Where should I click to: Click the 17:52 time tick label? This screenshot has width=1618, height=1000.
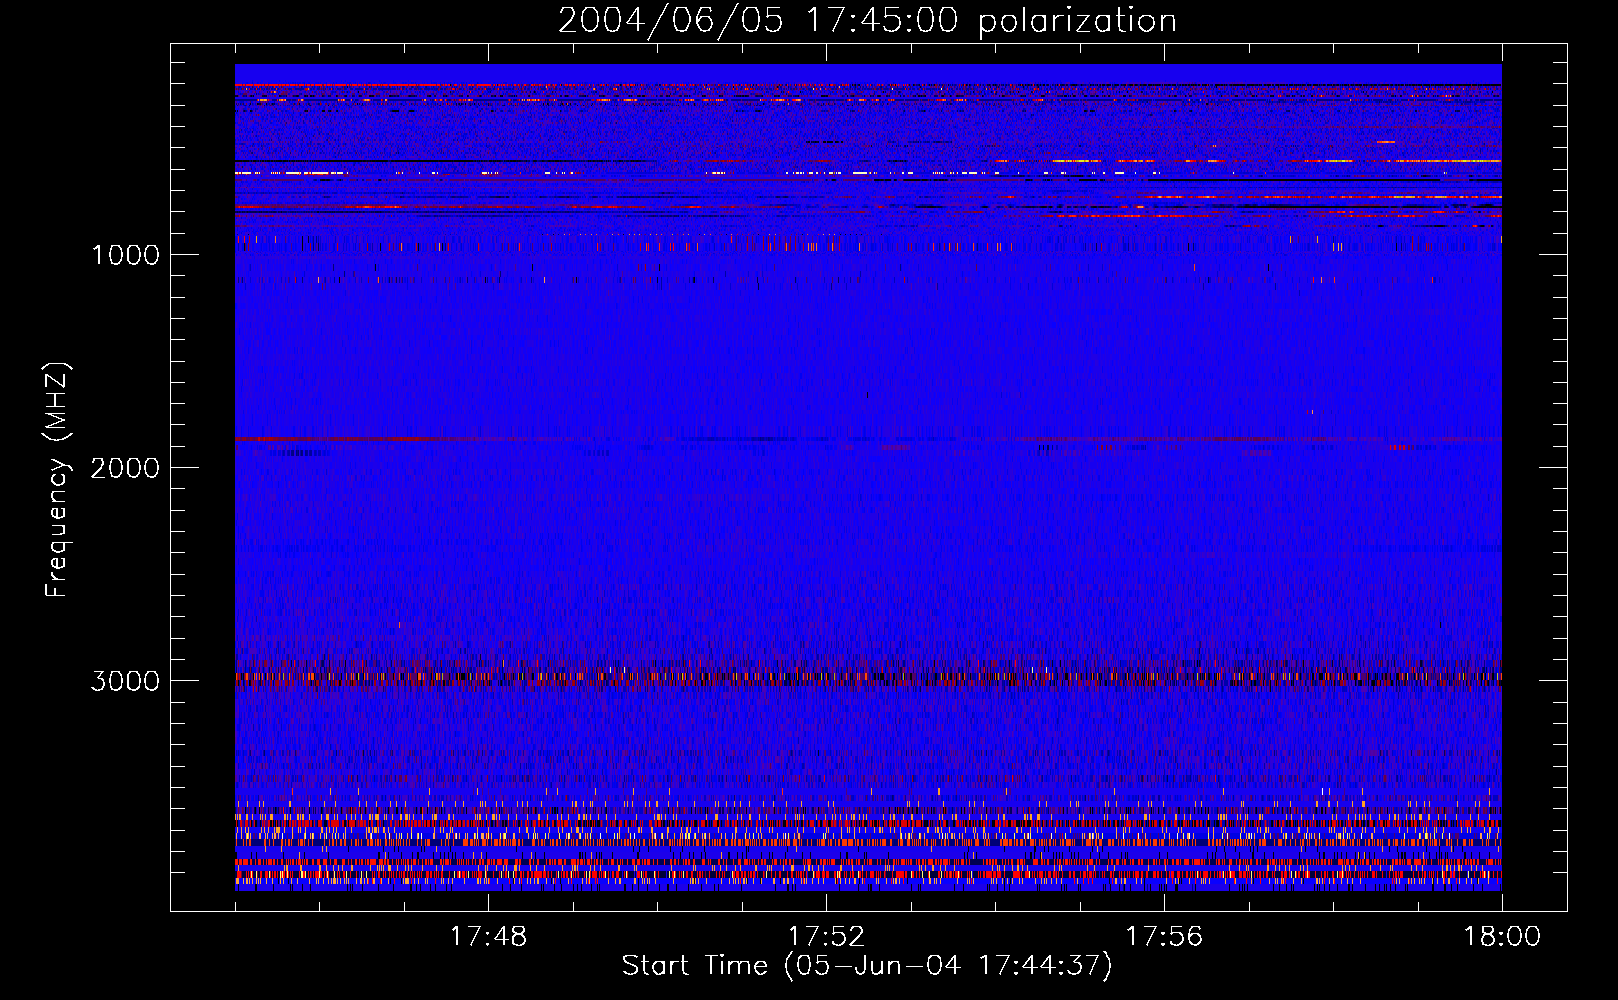click(x=826, y=937)
